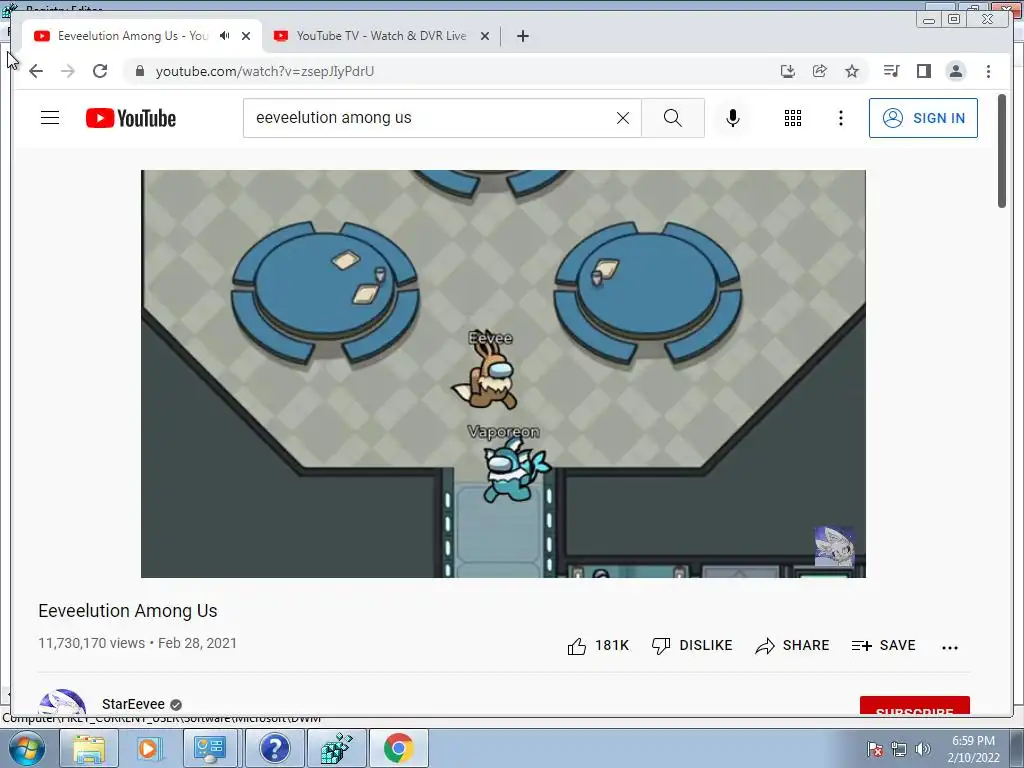Click the channel watermark in video corner

tap(834, 546)
